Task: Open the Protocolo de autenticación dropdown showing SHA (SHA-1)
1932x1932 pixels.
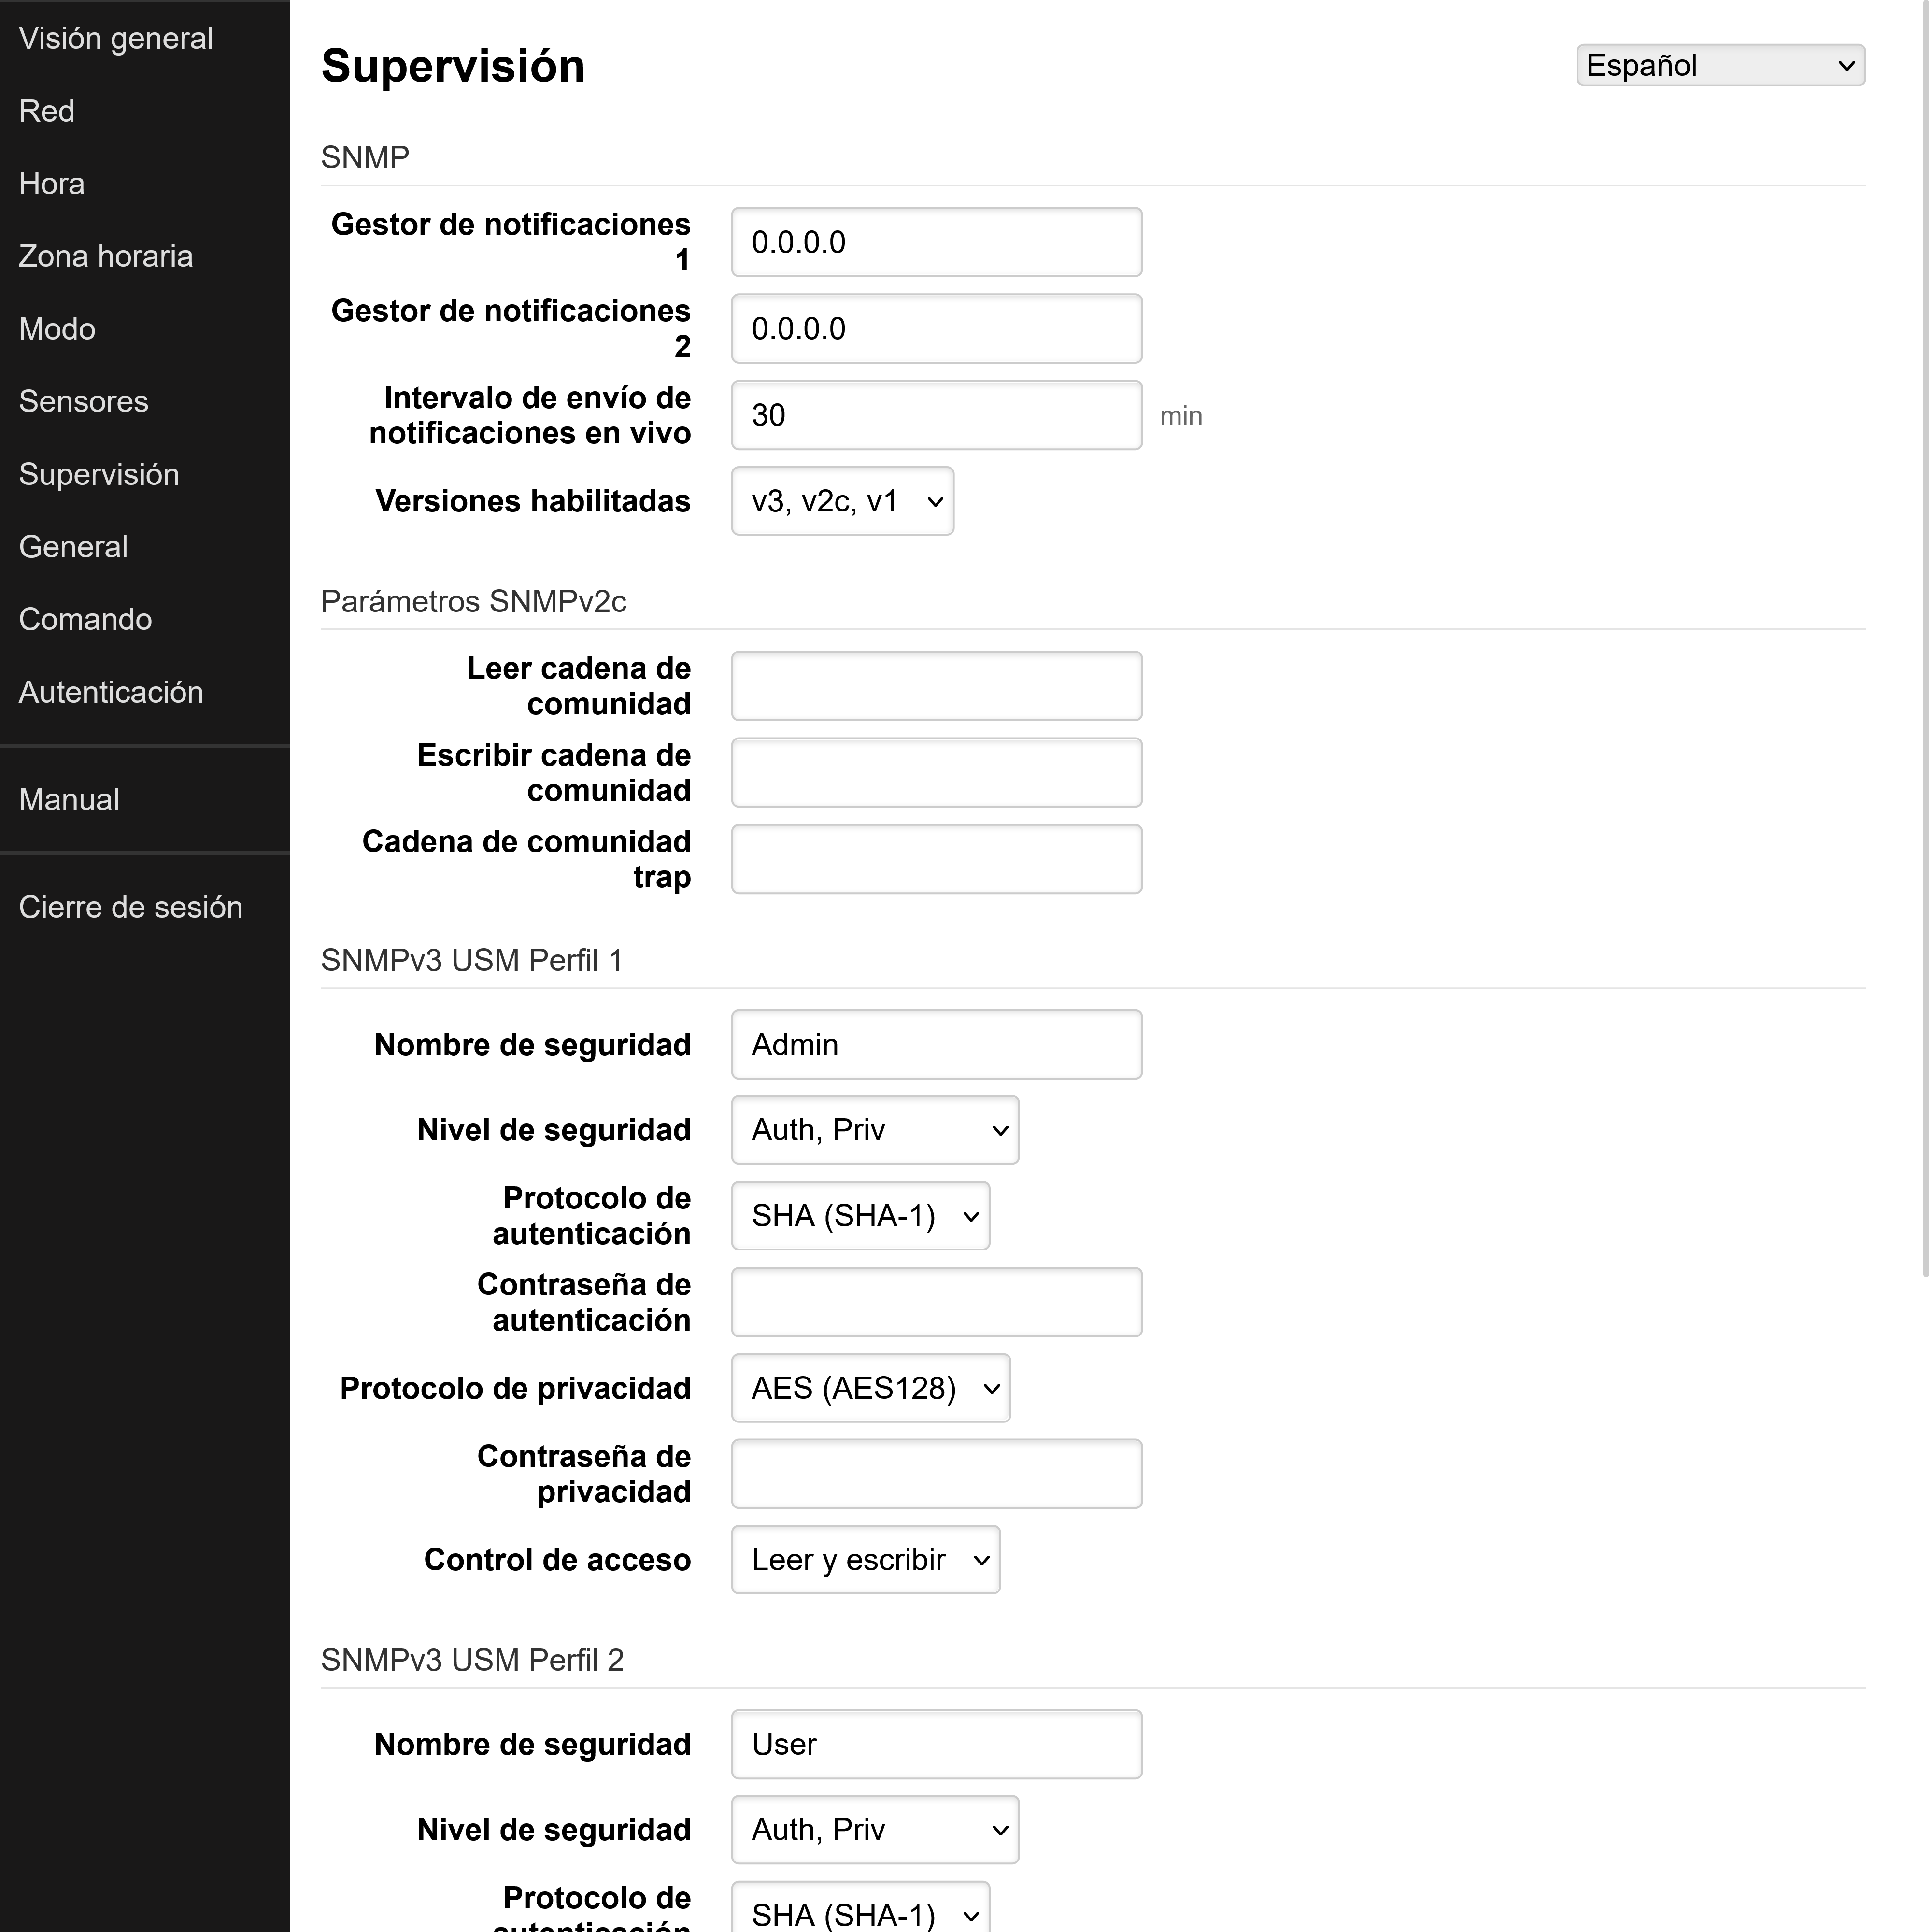Action: click(x=860, y=1216)
